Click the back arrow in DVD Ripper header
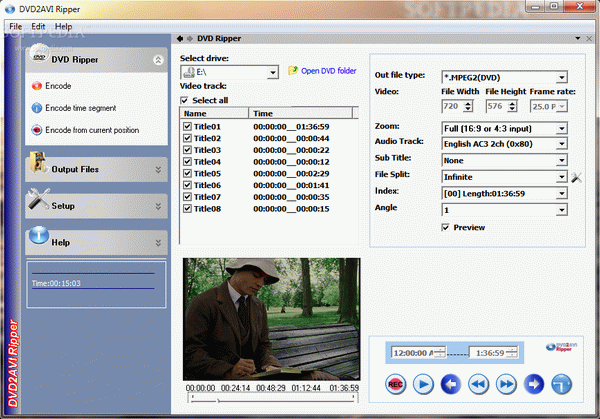This screenshot has width=600, height=419. 180,39
